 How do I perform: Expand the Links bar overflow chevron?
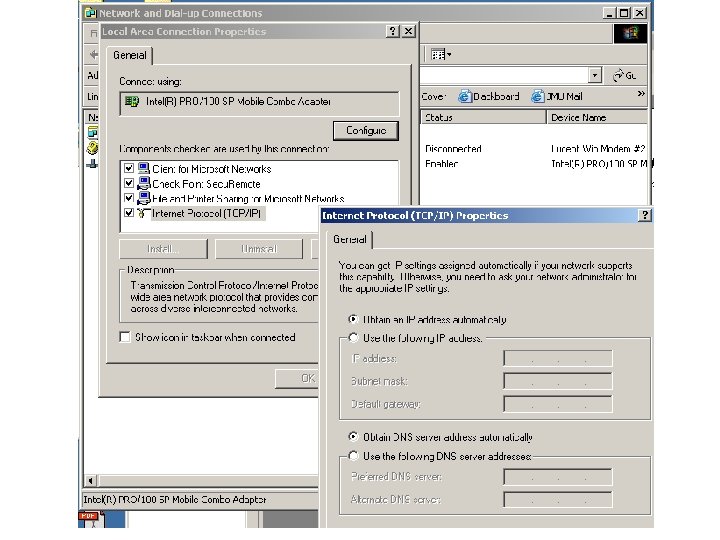coord(641,94)
